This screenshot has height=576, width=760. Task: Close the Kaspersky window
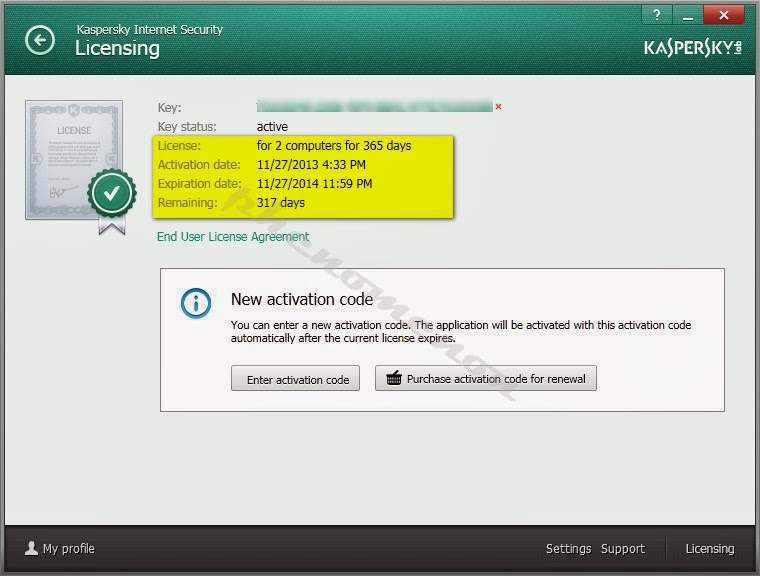click(724, 15)
